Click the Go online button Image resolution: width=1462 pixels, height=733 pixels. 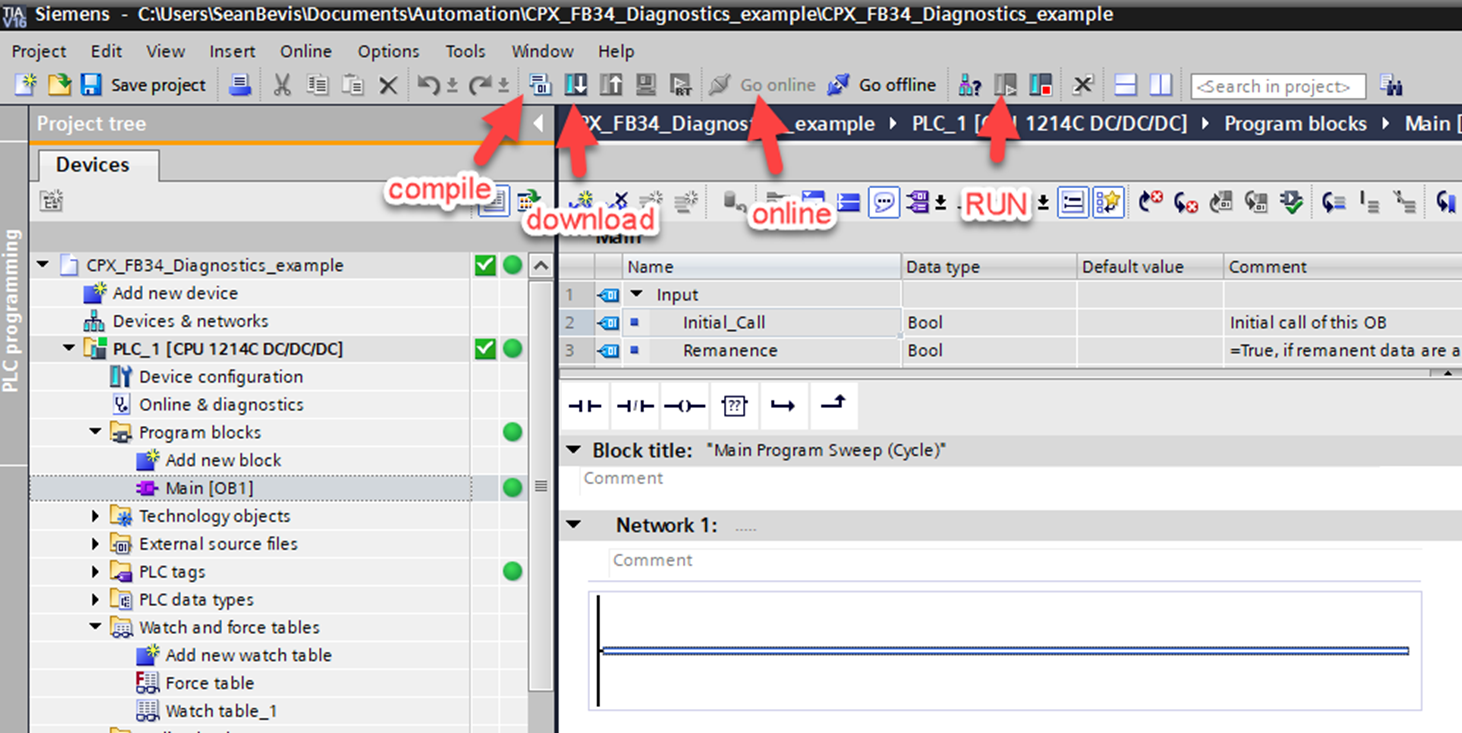click(762, 85)
